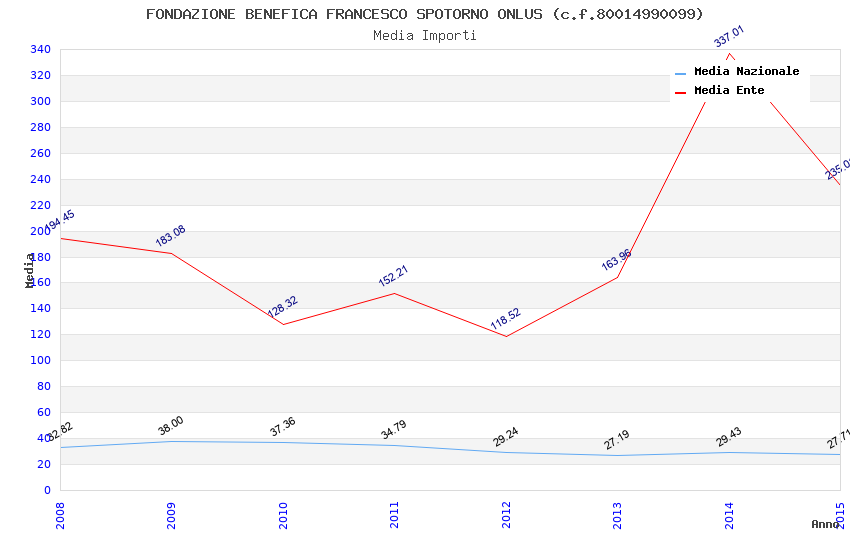Click the y-axis value 220
The image size is (850, 550).
(40, 205)
